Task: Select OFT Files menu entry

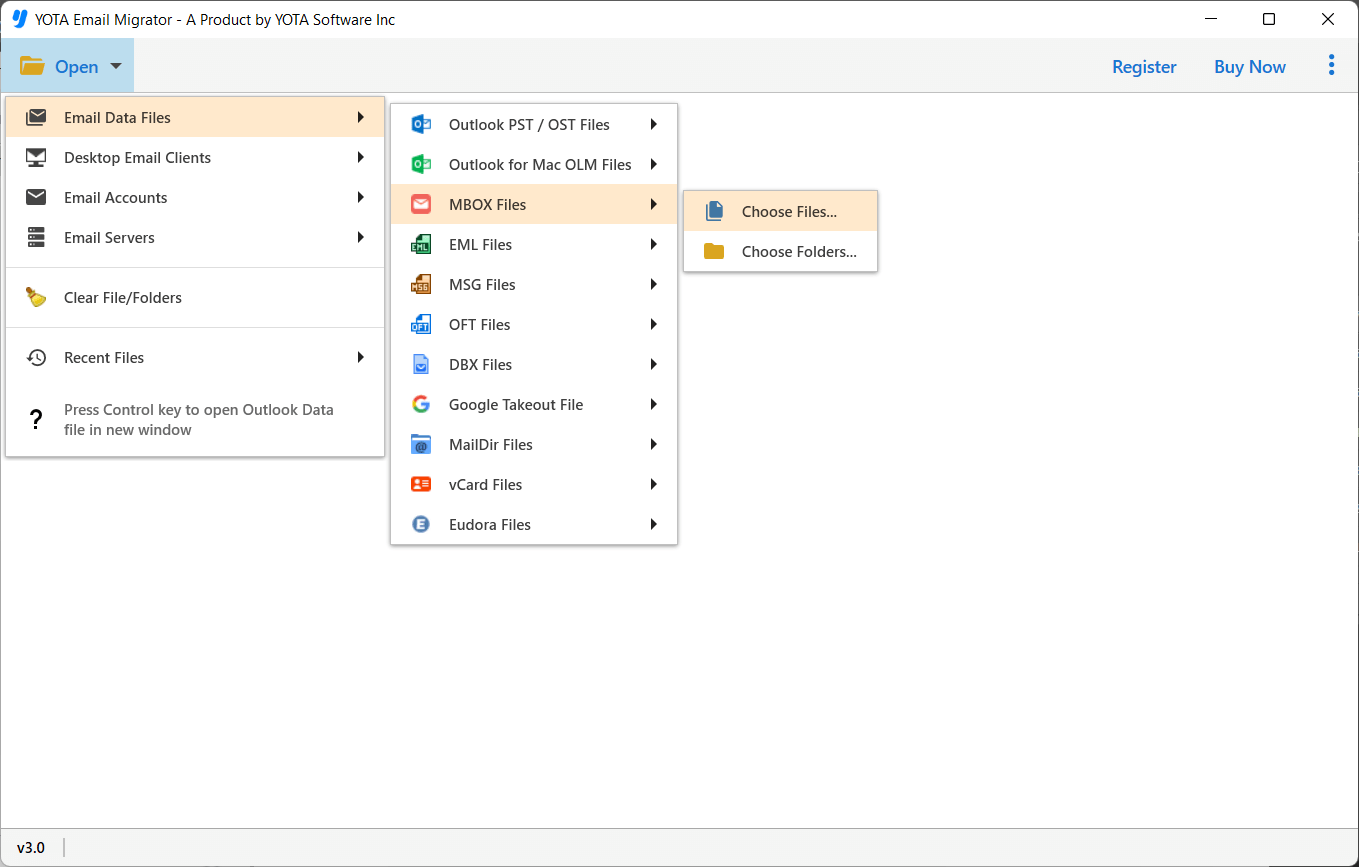Action: [x=534, y=324]
